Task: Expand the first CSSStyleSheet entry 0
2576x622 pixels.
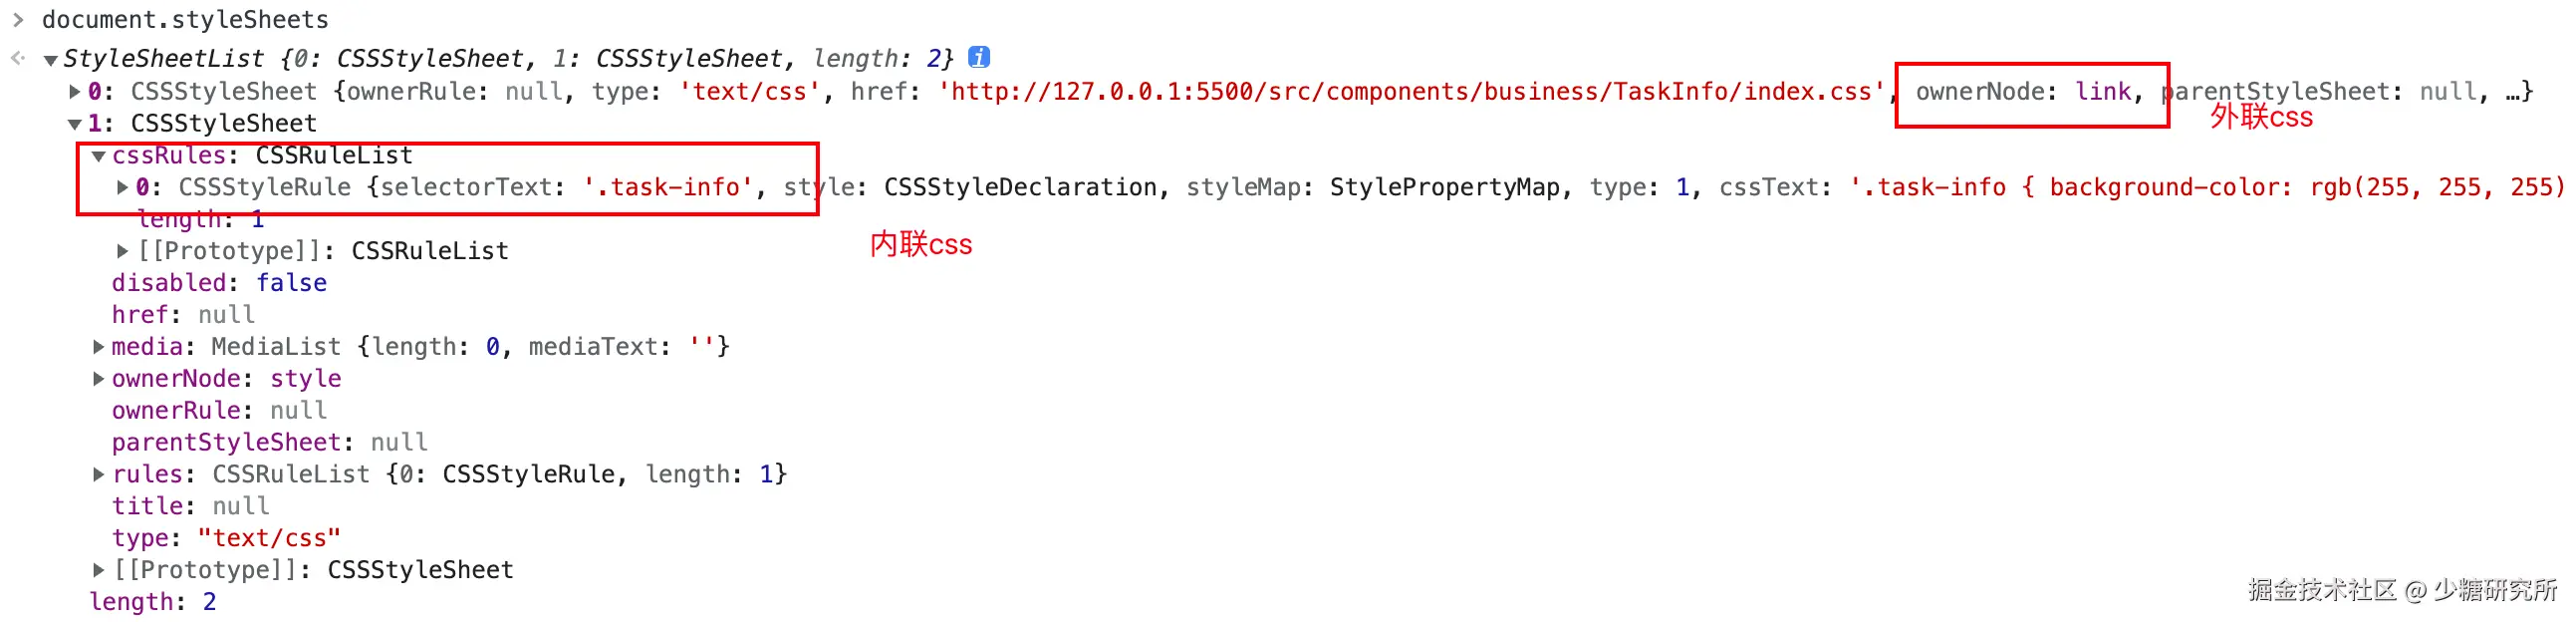Action: 74,92
